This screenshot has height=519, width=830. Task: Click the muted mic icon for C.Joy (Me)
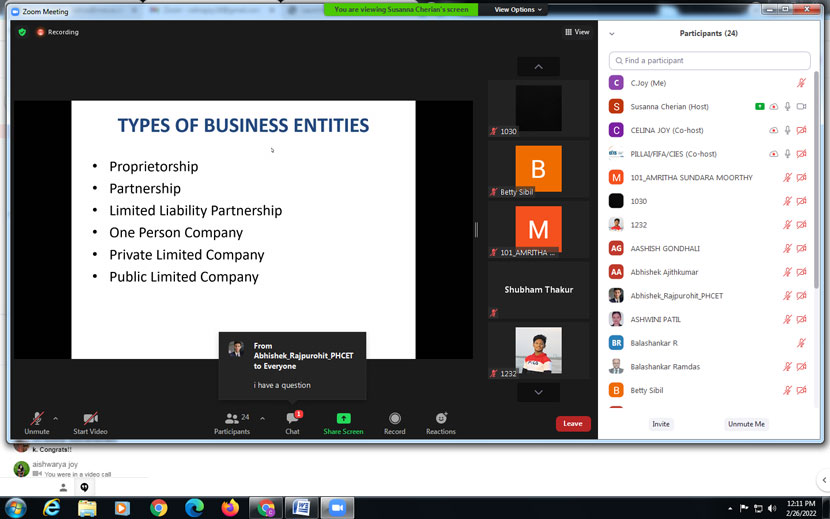click(801, 83)
